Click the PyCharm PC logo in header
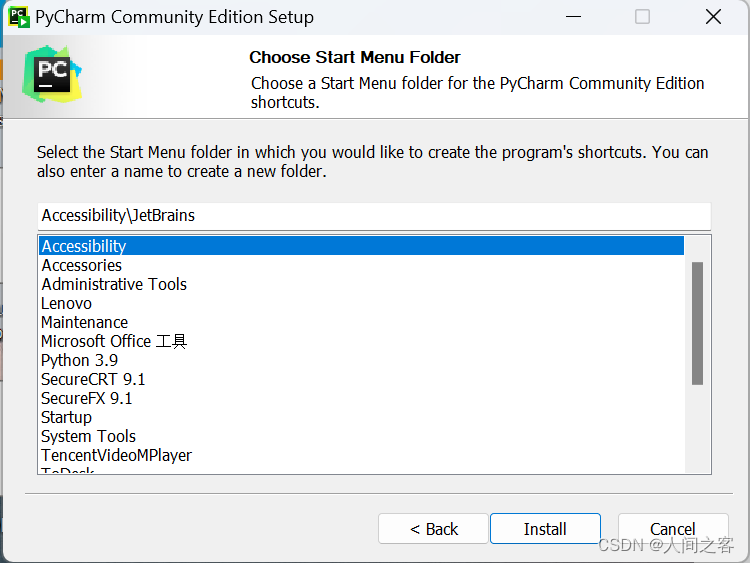 tap(52, 74)
